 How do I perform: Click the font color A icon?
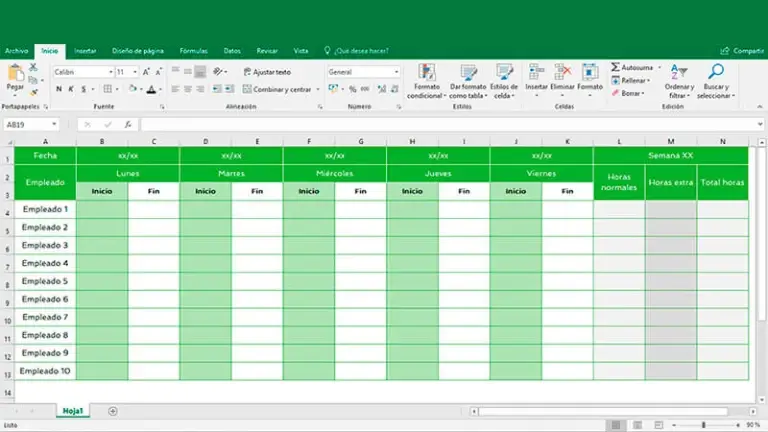(x=151, y=90)
